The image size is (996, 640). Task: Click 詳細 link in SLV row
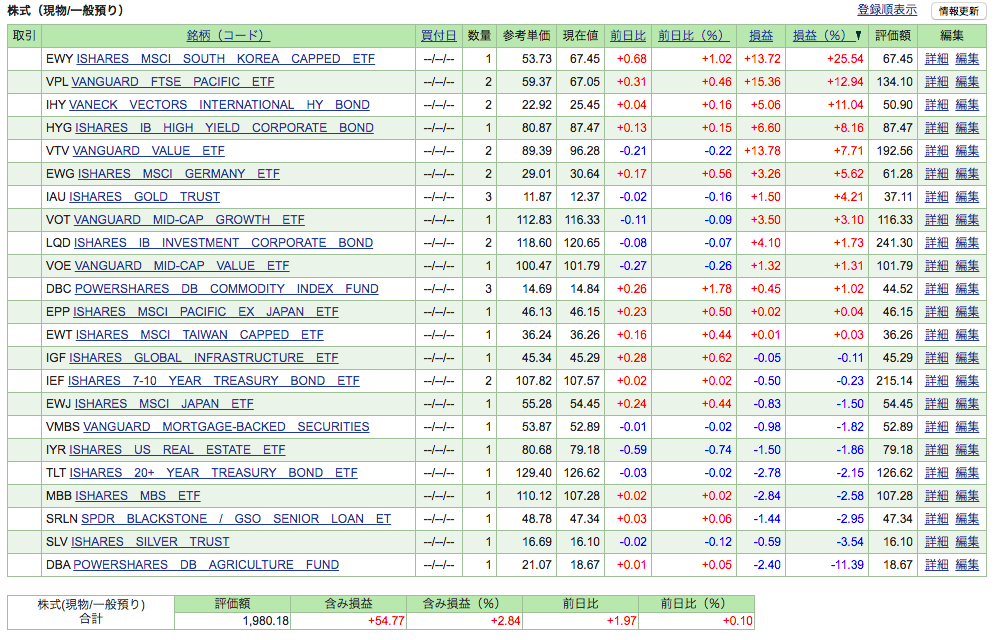936,542
